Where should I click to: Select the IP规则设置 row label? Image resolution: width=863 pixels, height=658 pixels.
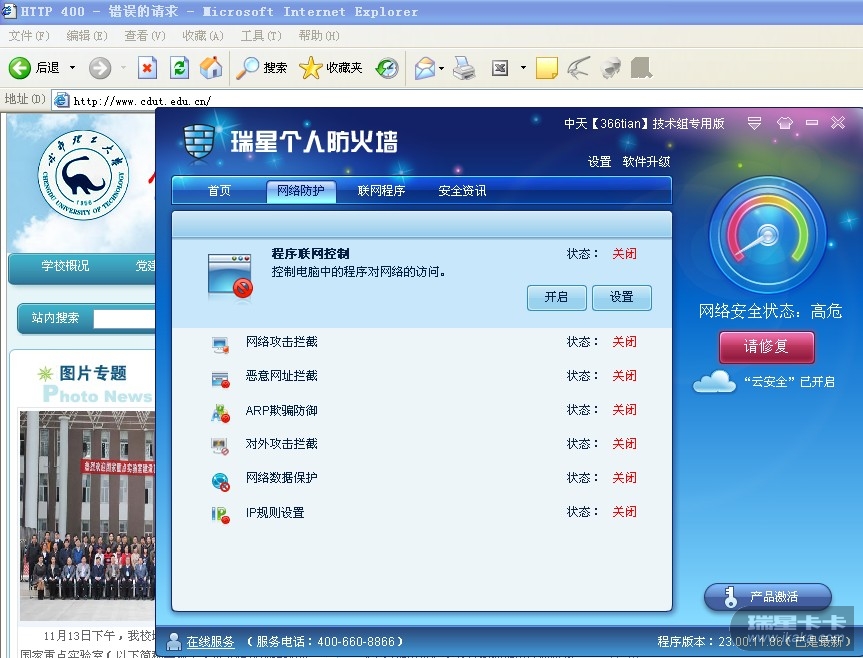click(275, 513)
